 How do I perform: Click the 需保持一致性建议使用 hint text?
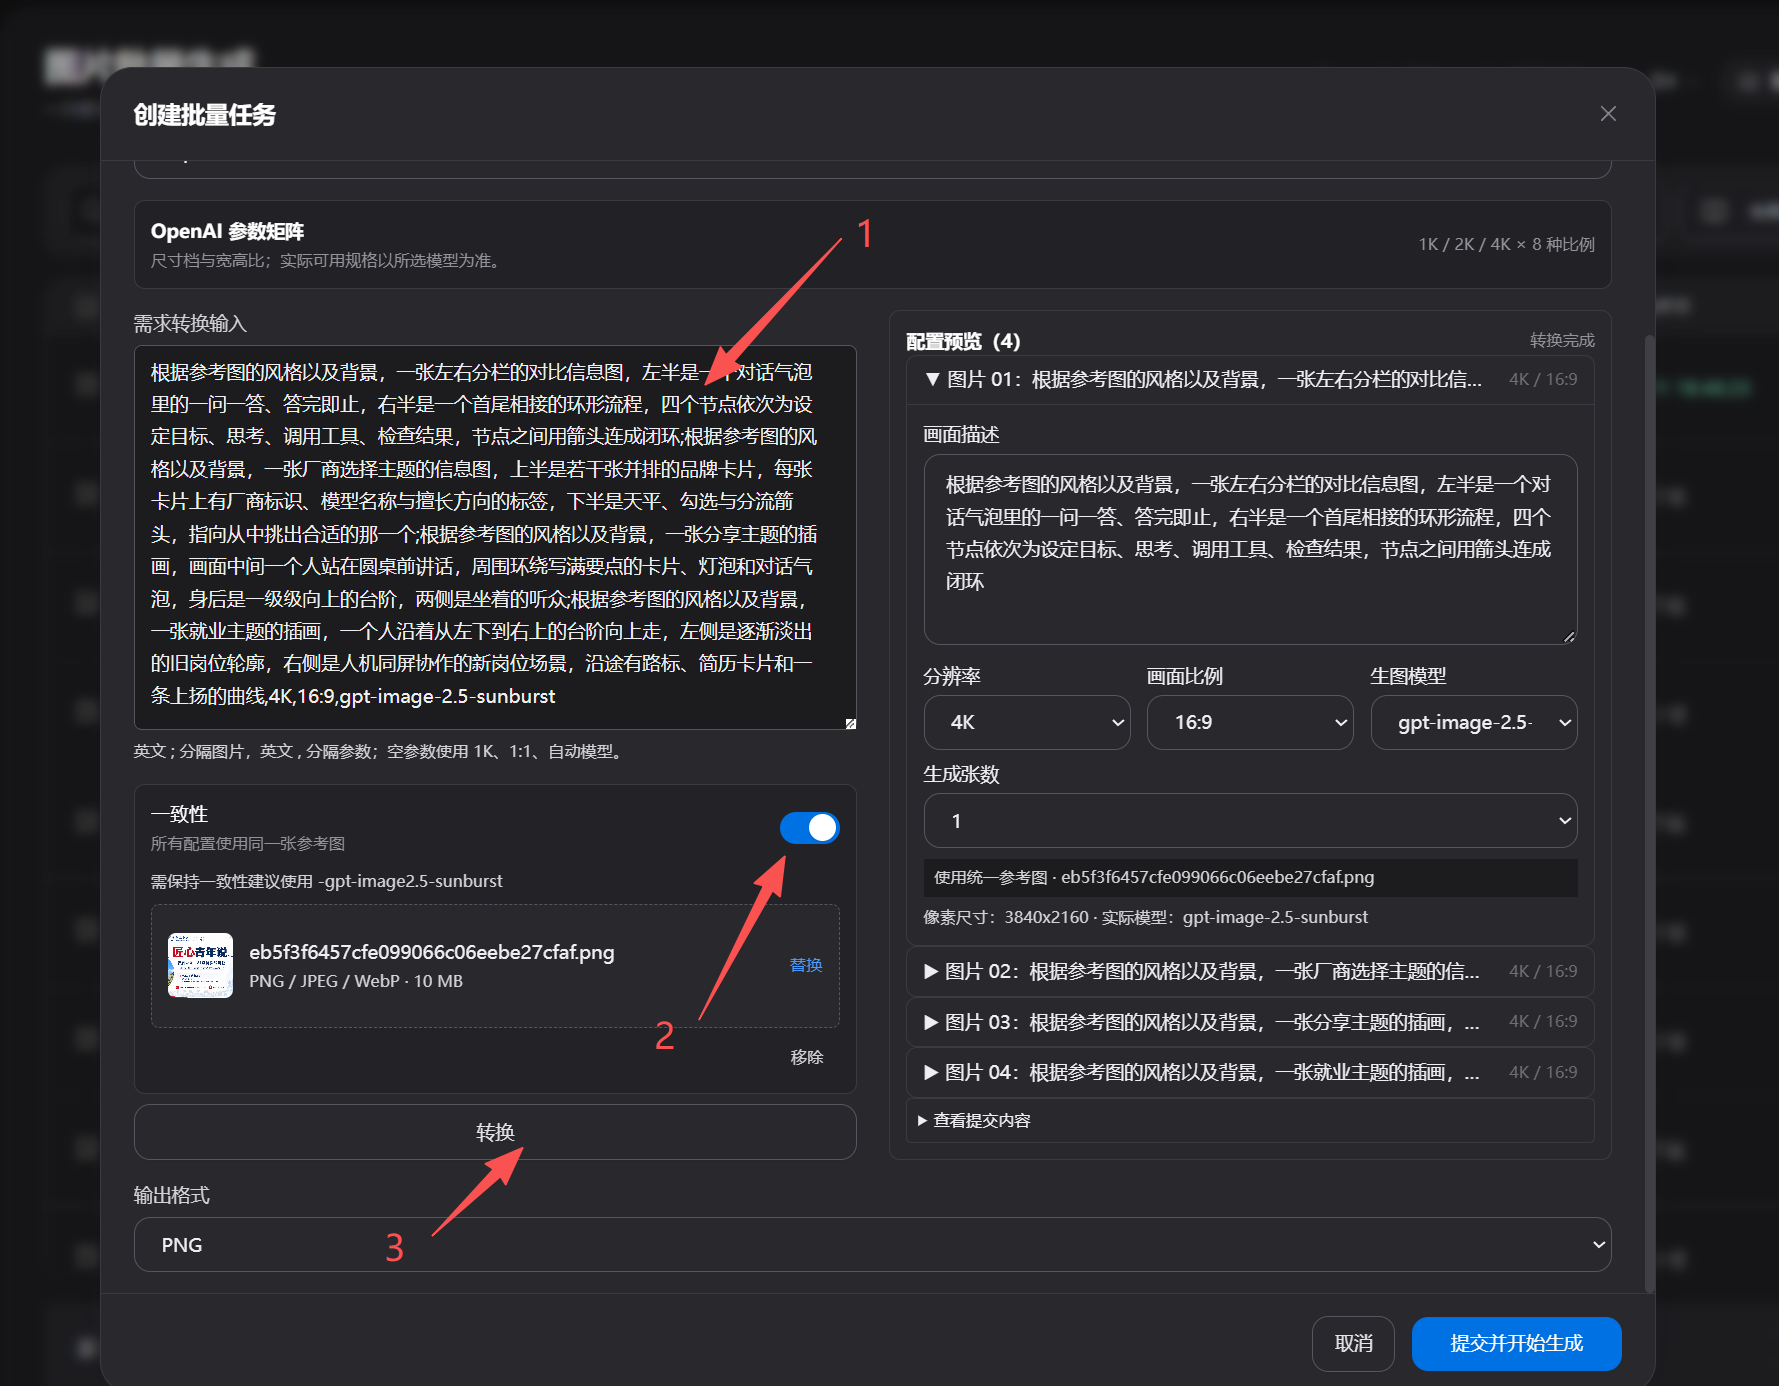point(326,881)
